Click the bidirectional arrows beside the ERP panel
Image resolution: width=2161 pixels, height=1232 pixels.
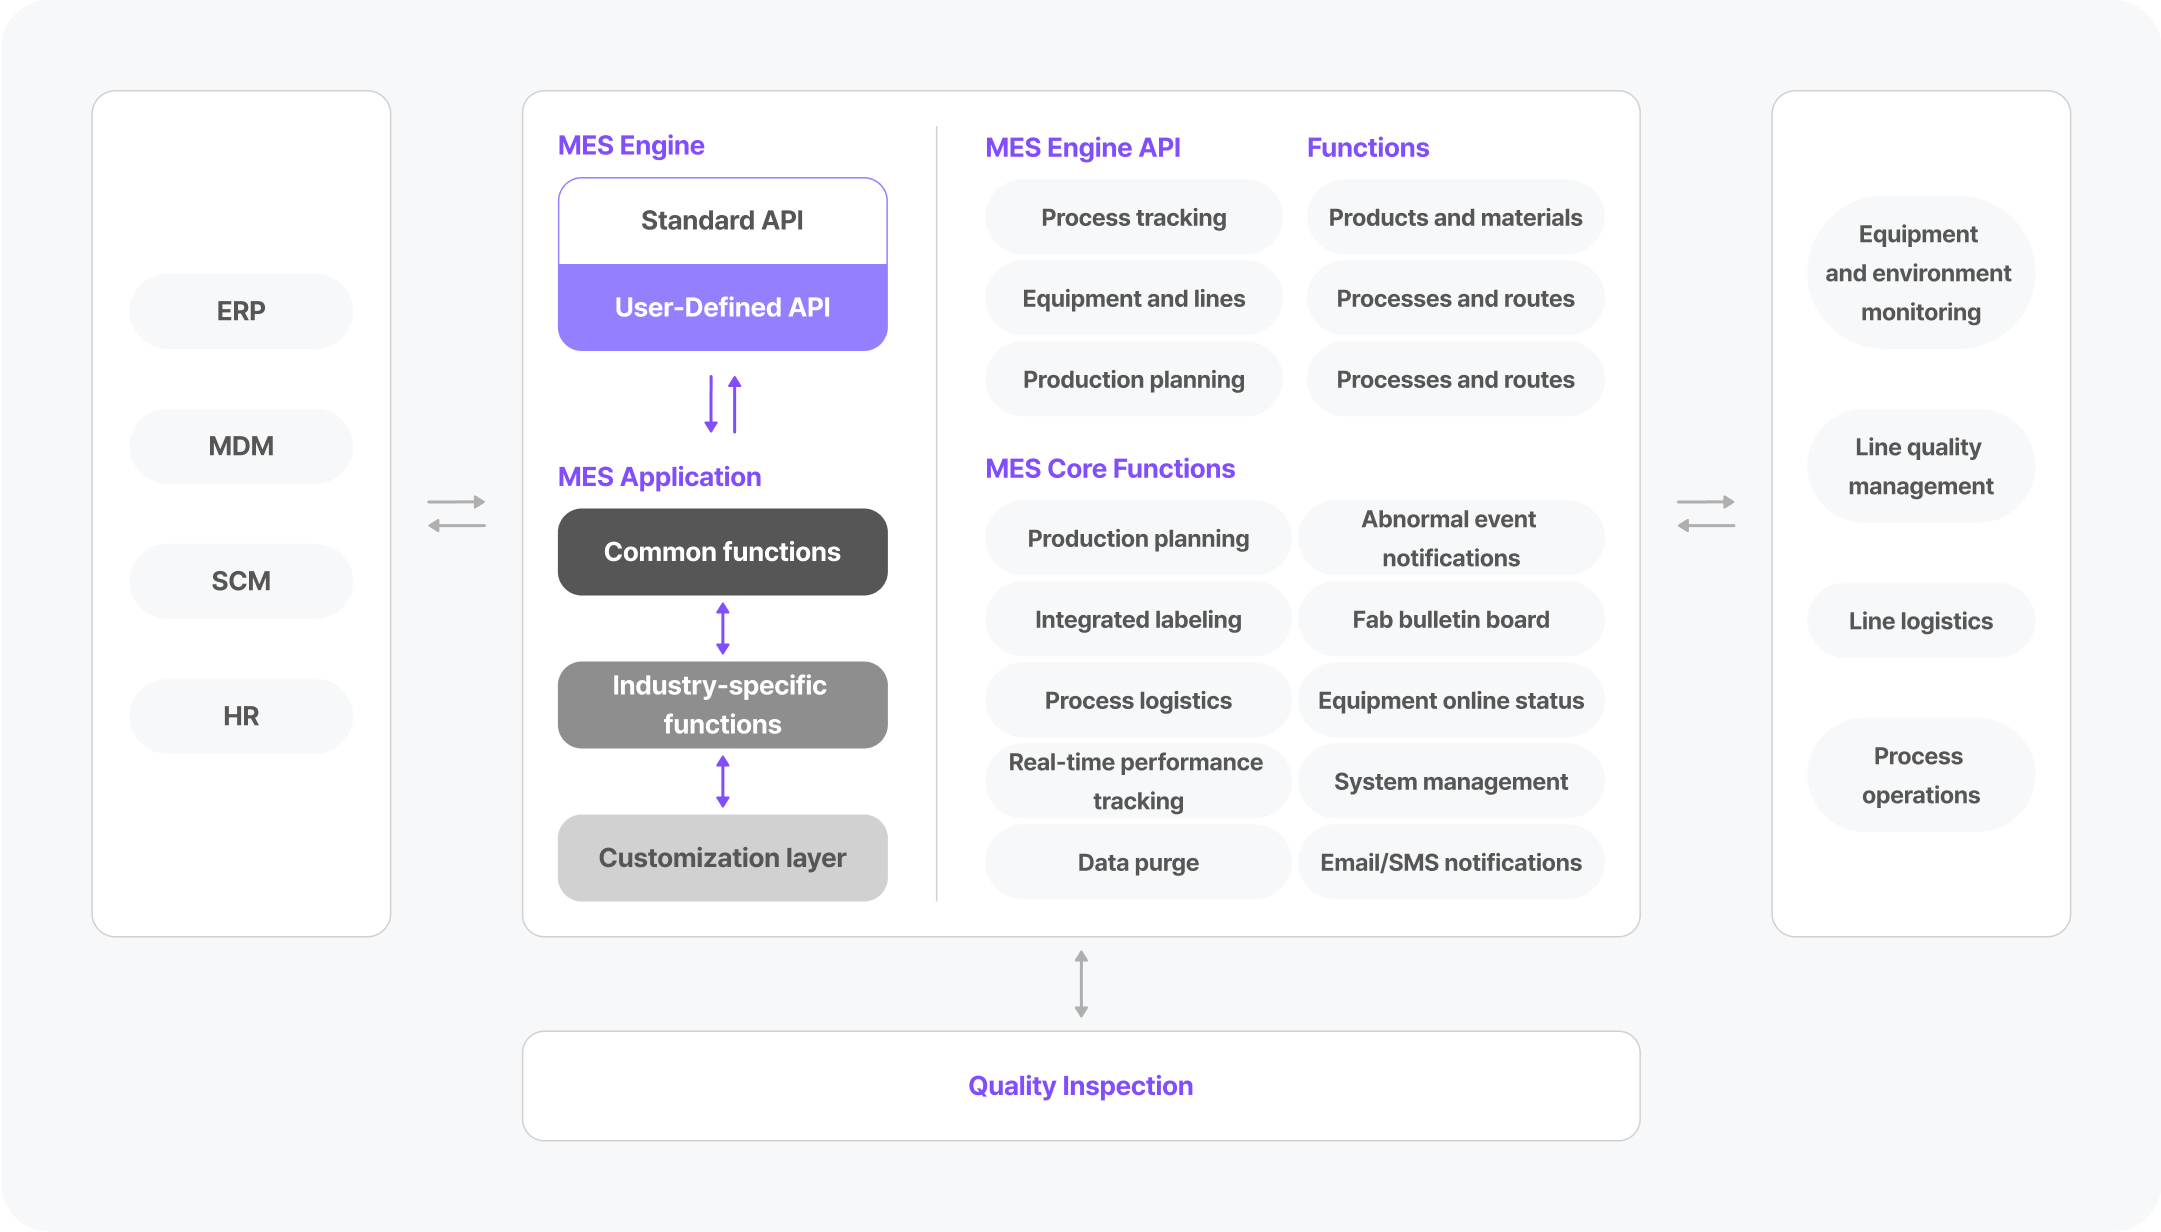[457, 513]
